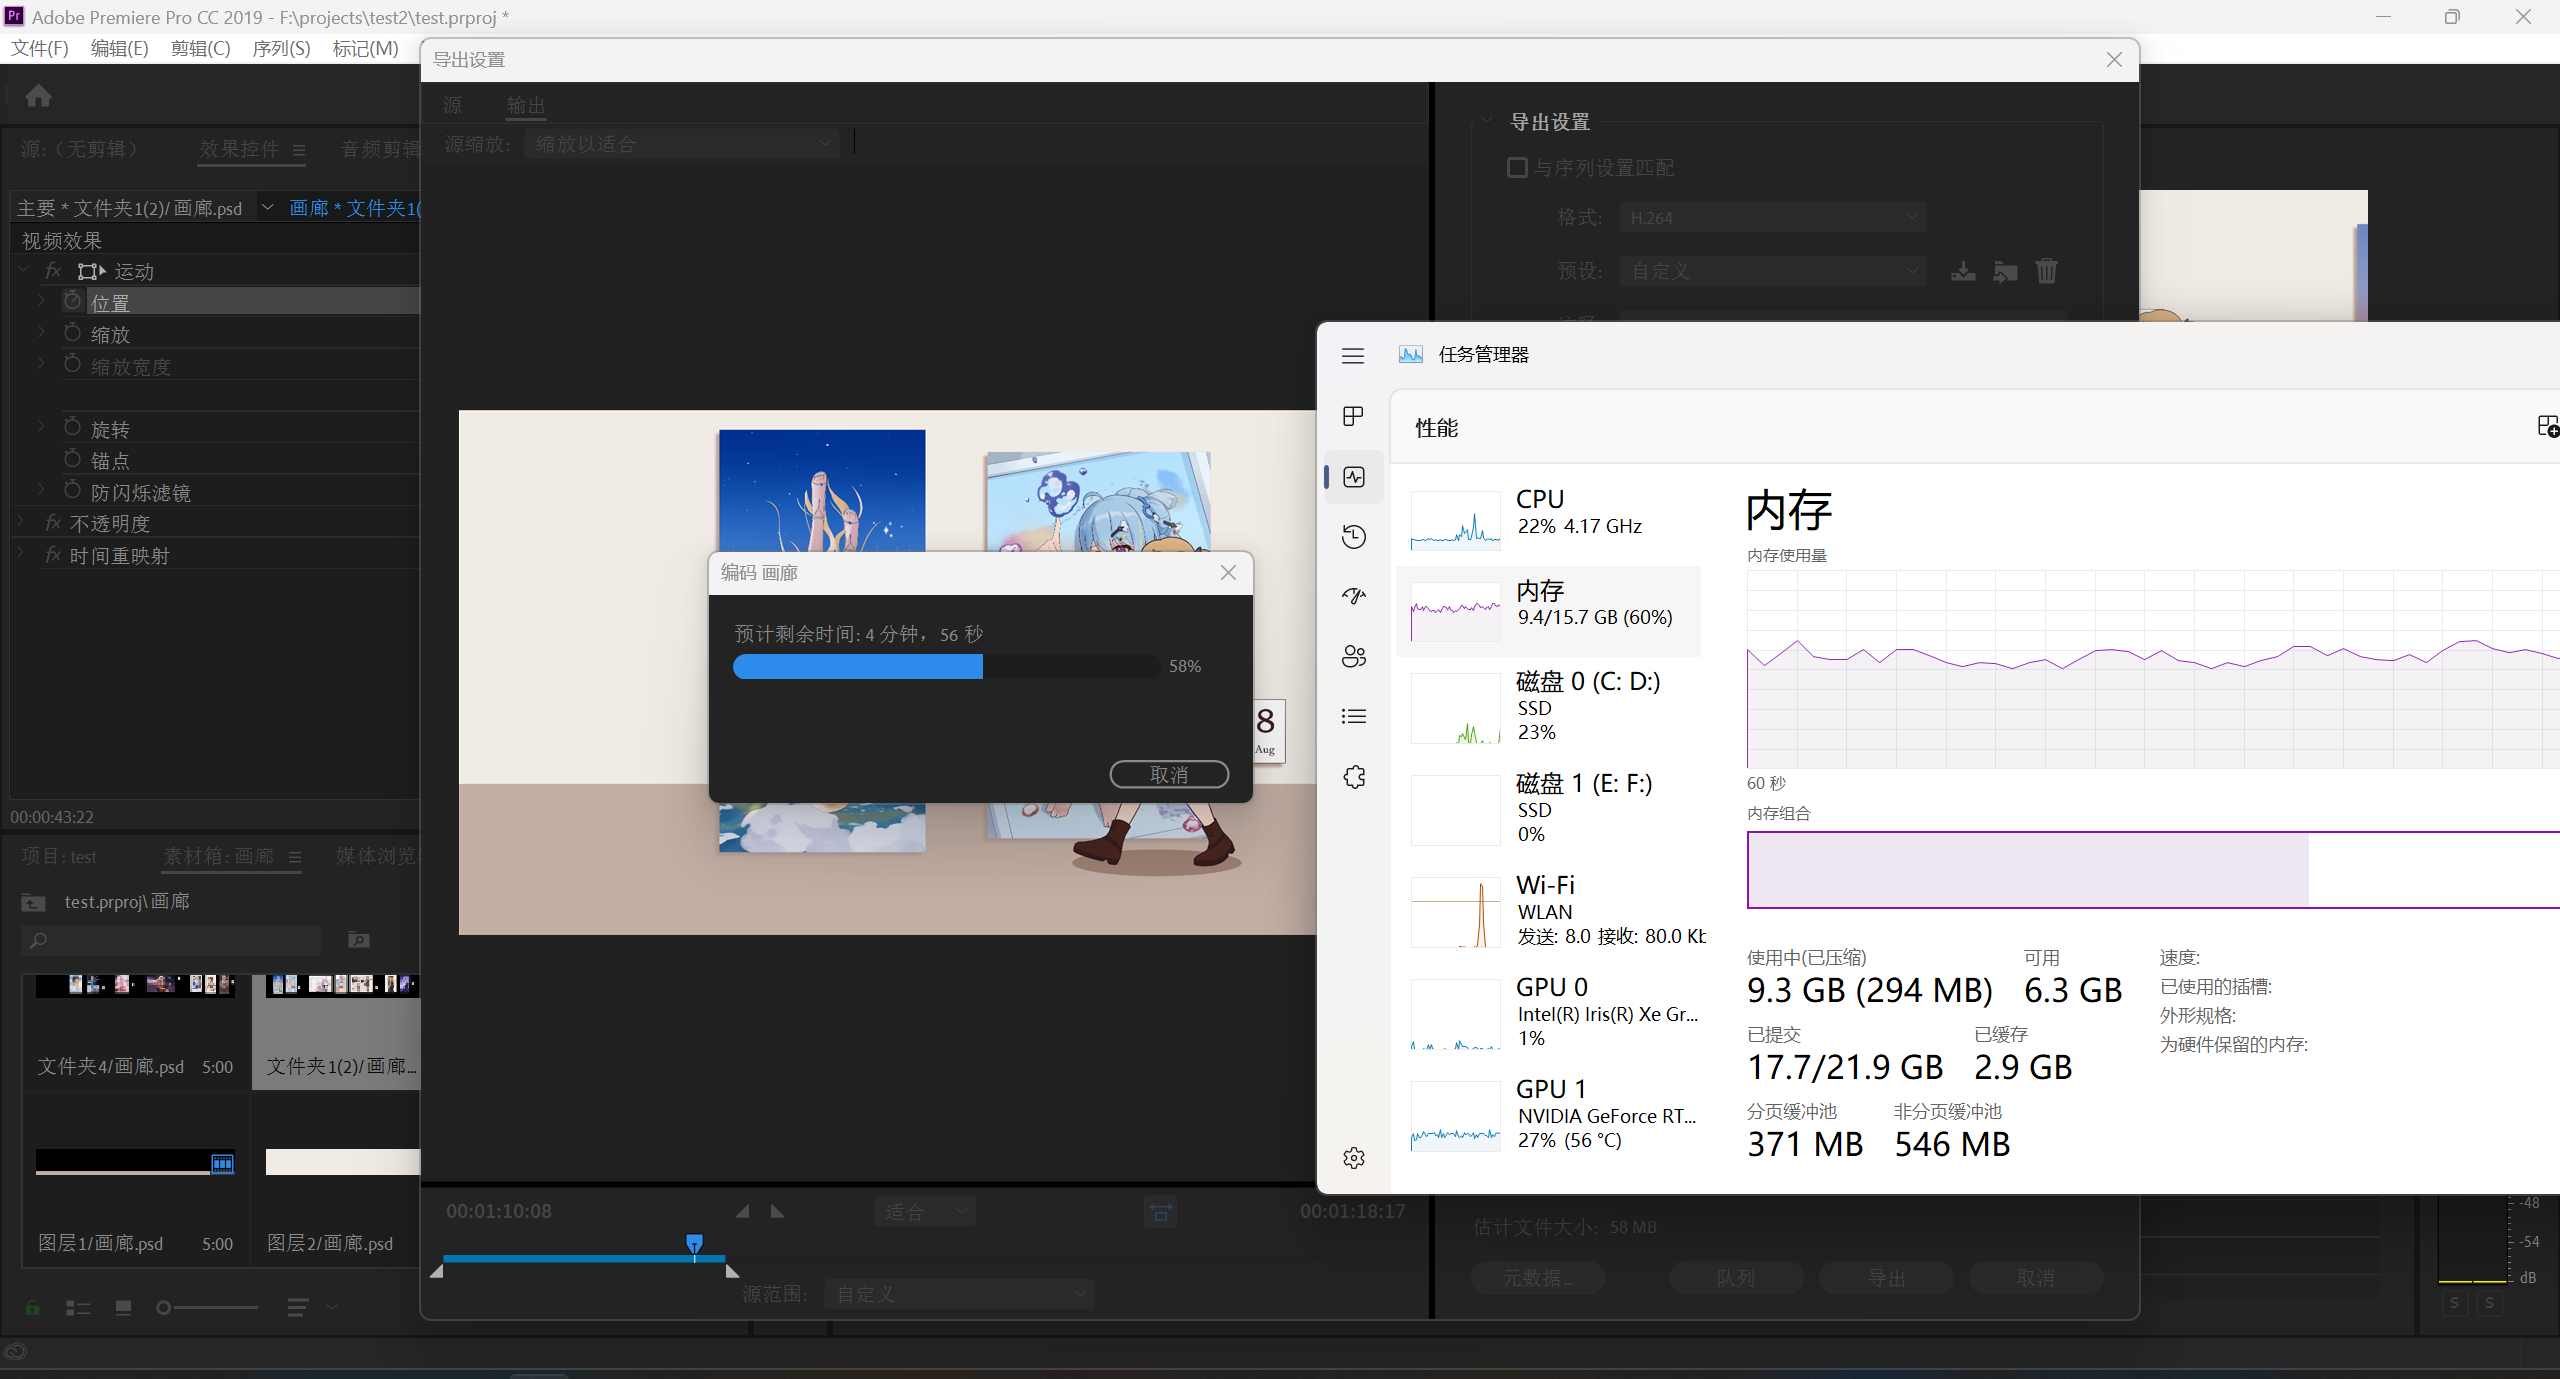Image resolution: width=2560 pixels, height=1379 pixels.
Task: Open App history sidebar icon
Action: coord(1353,537)
